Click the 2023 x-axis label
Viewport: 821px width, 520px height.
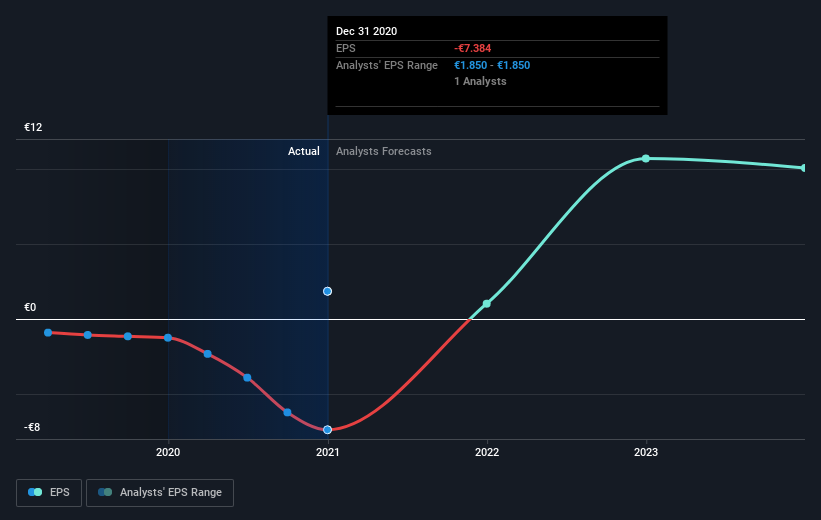click(x=646, y=452)
